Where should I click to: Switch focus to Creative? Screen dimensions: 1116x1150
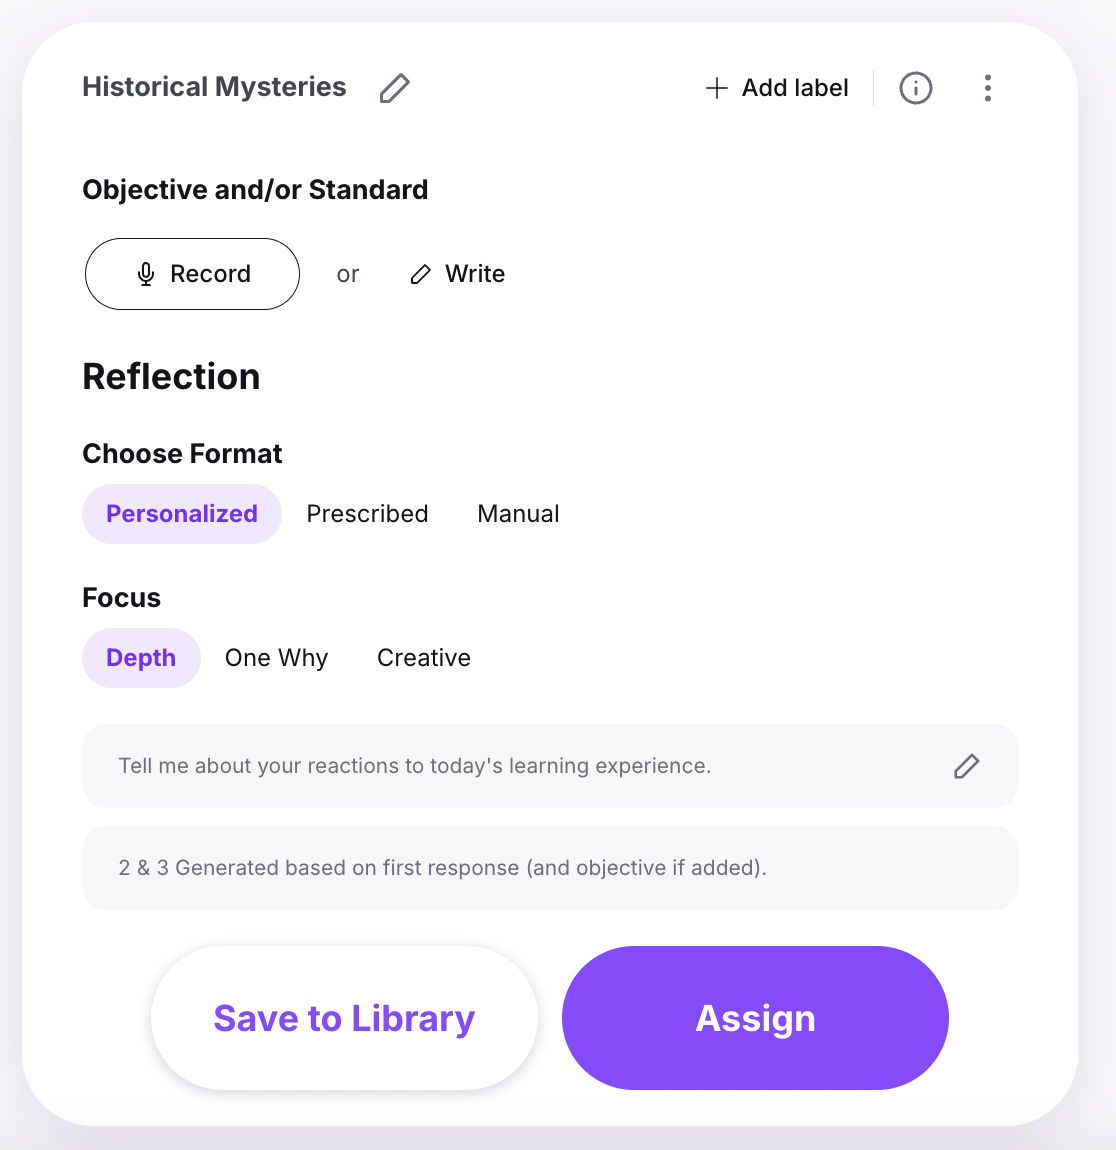(x=424, y=658)
